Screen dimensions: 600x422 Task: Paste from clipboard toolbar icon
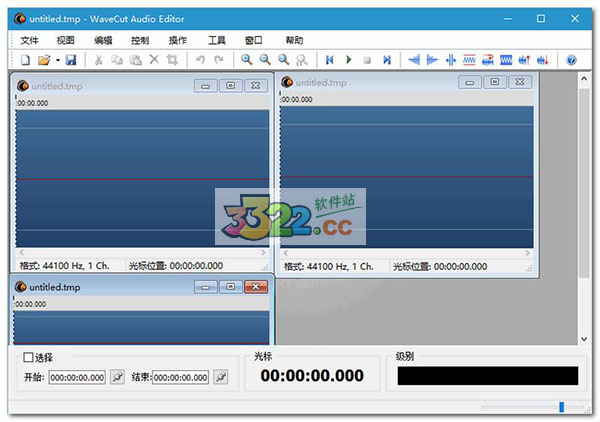tap(135, 60)
